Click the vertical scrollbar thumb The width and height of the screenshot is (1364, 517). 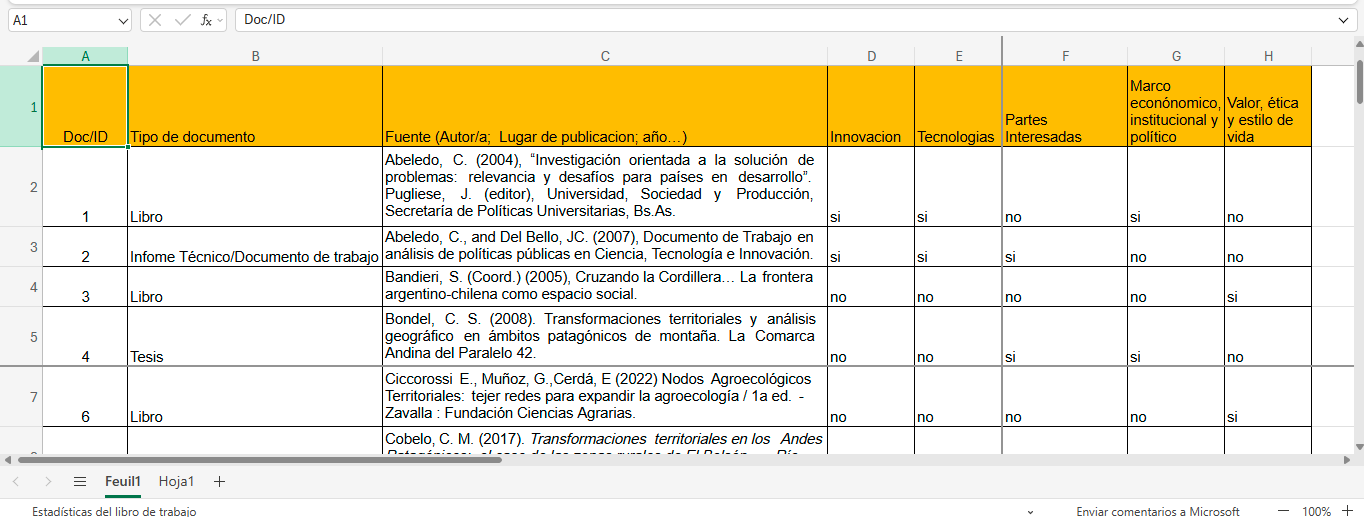(x=1359, y=81)
